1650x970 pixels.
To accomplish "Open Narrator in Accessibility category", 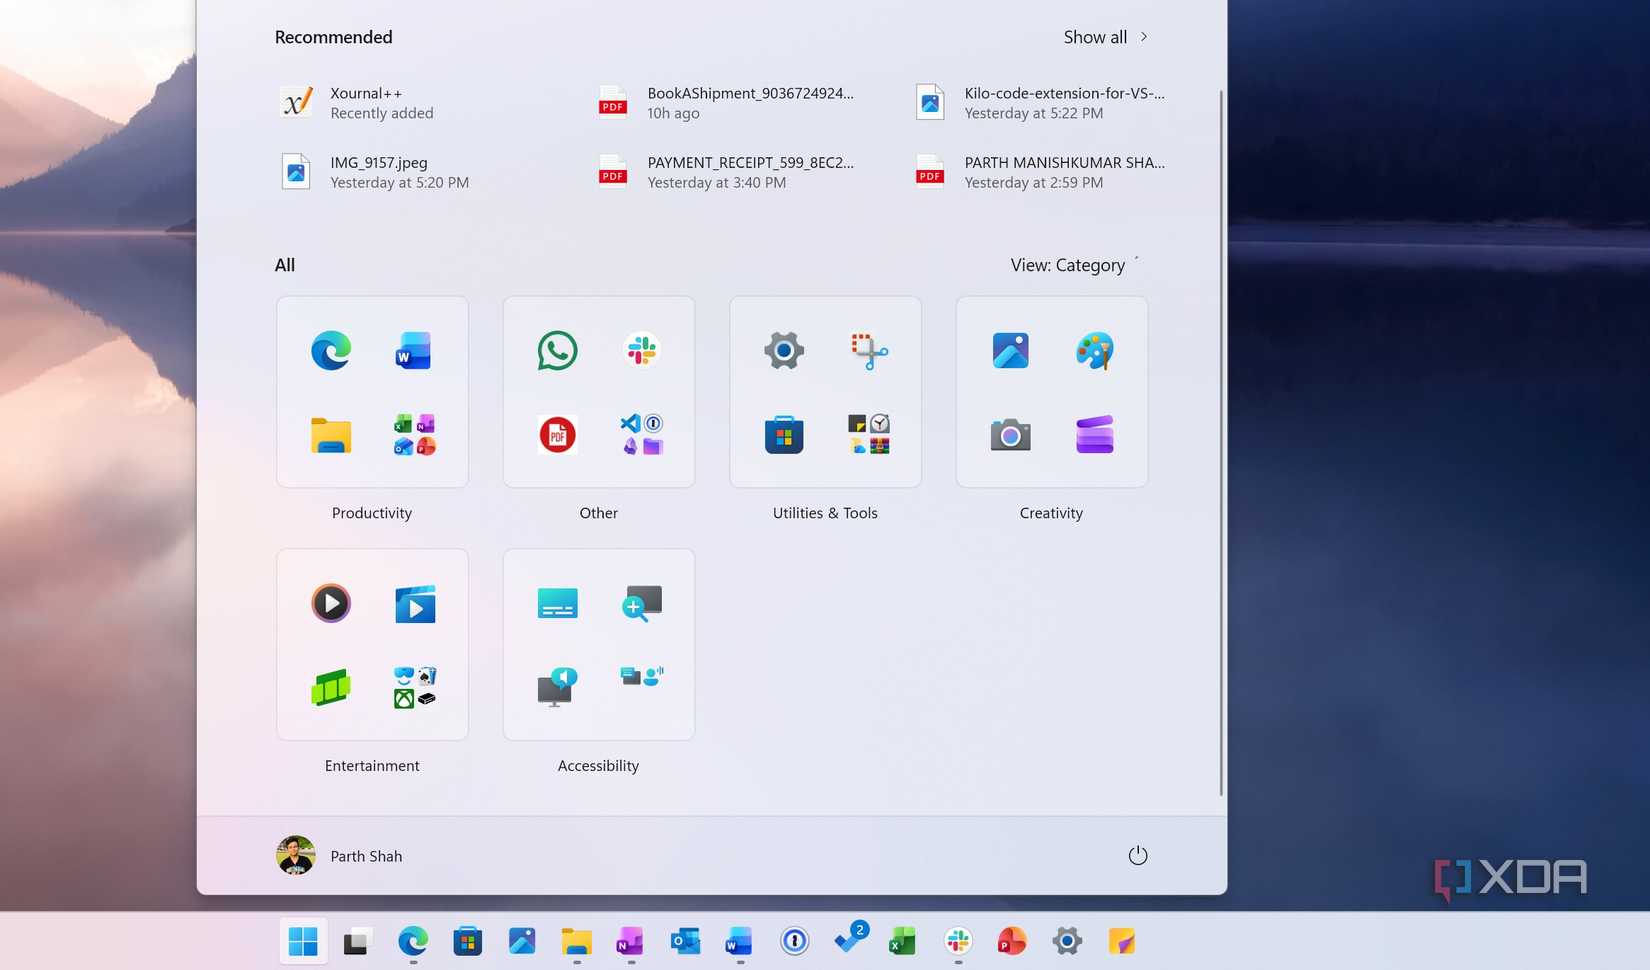I will pyautogui.click(x=557, y=687).
